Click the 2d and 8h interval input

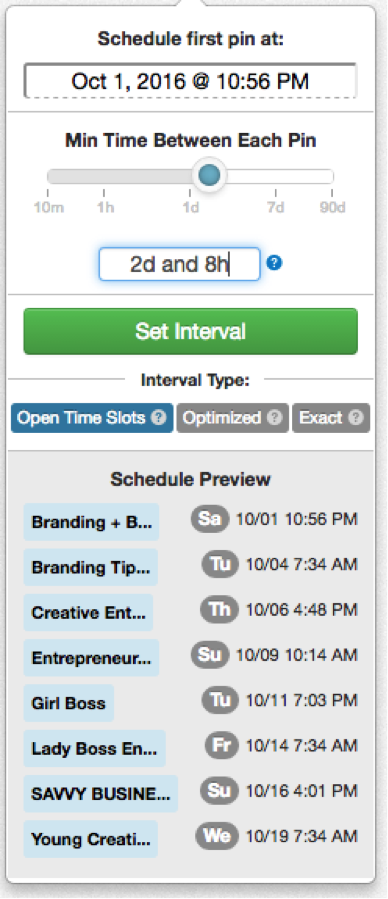(x=179, y=264)
